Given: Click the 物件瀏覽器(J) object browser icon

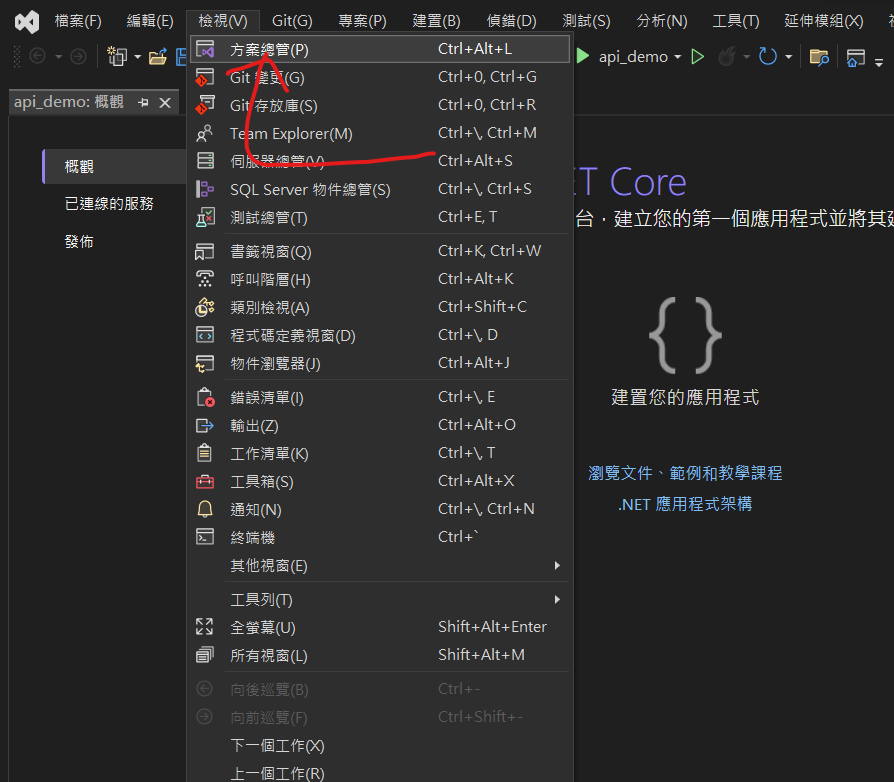Looking at the screenshot, I should click(x=205, y=363).
